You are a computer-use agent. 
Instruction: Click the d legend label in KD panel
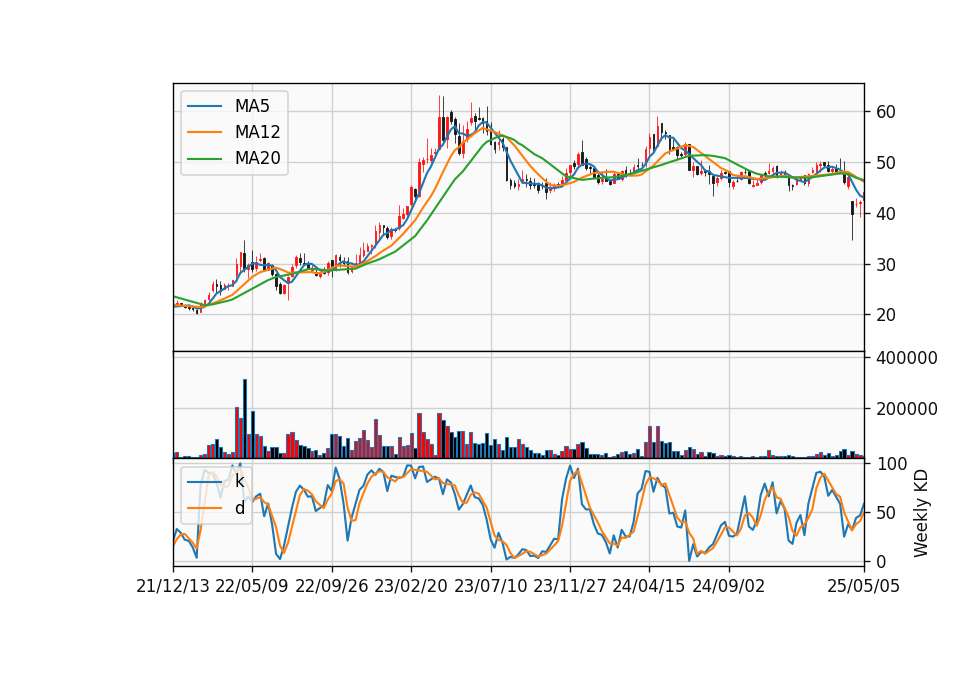240,508
